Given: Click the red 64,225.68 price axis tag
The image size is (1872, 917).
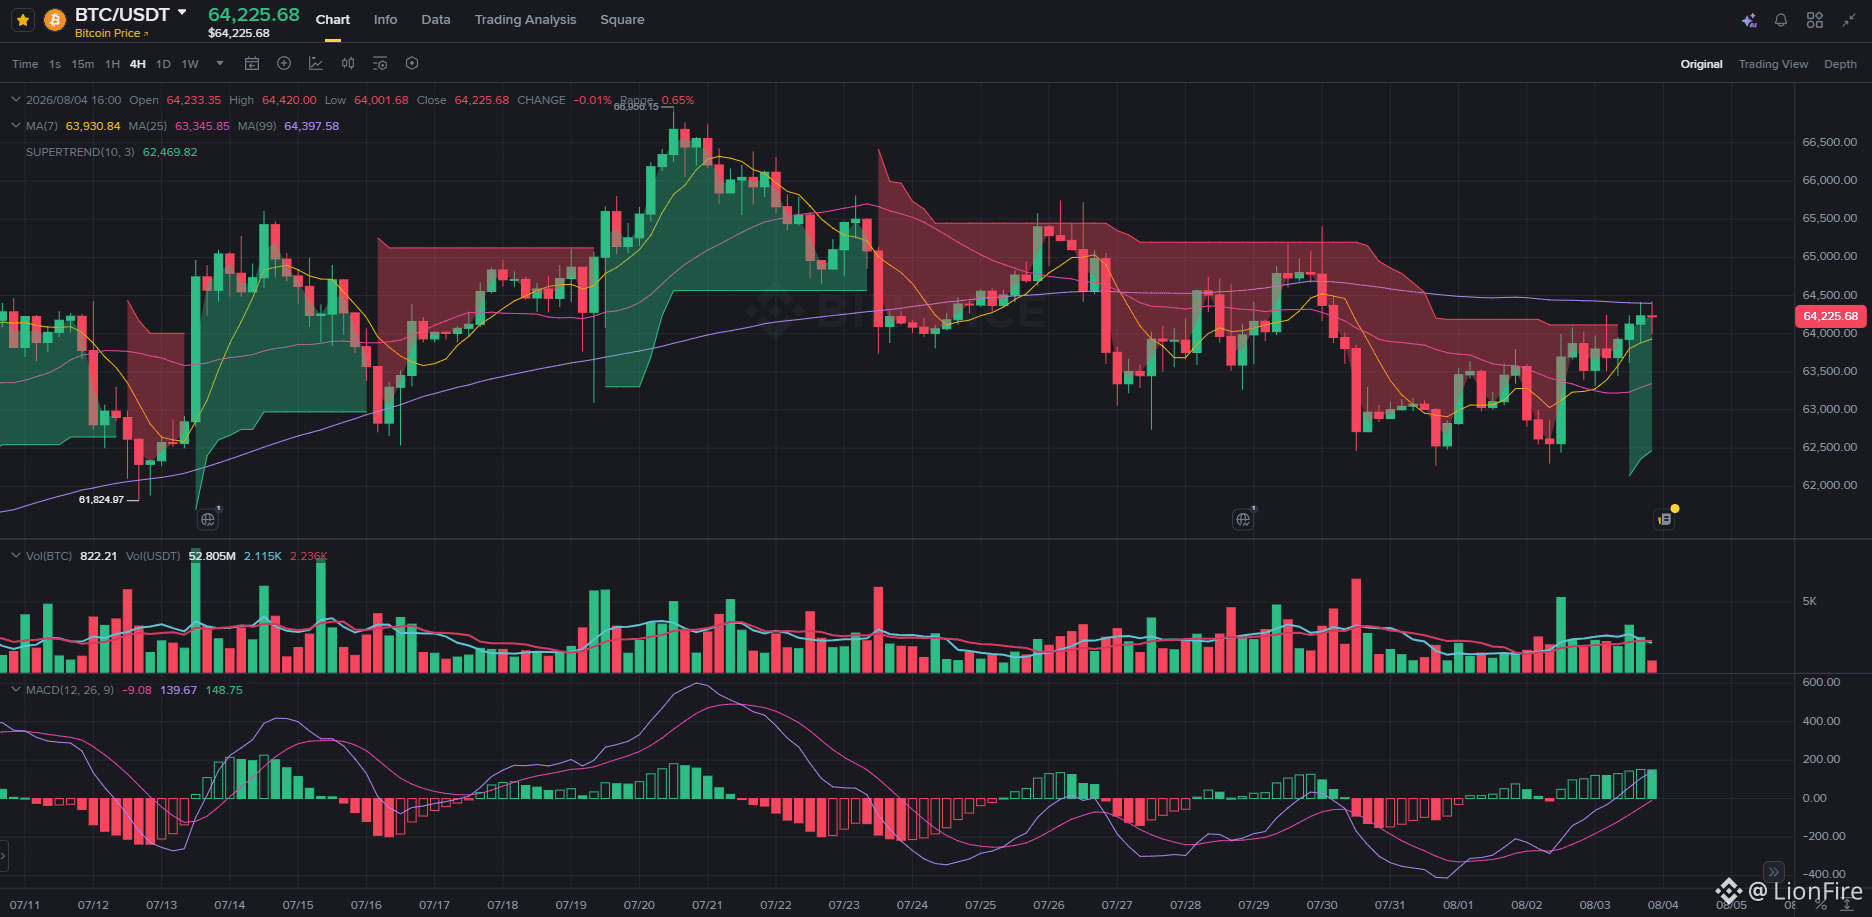Looking at the screenshot, I should pos(1831,316).
